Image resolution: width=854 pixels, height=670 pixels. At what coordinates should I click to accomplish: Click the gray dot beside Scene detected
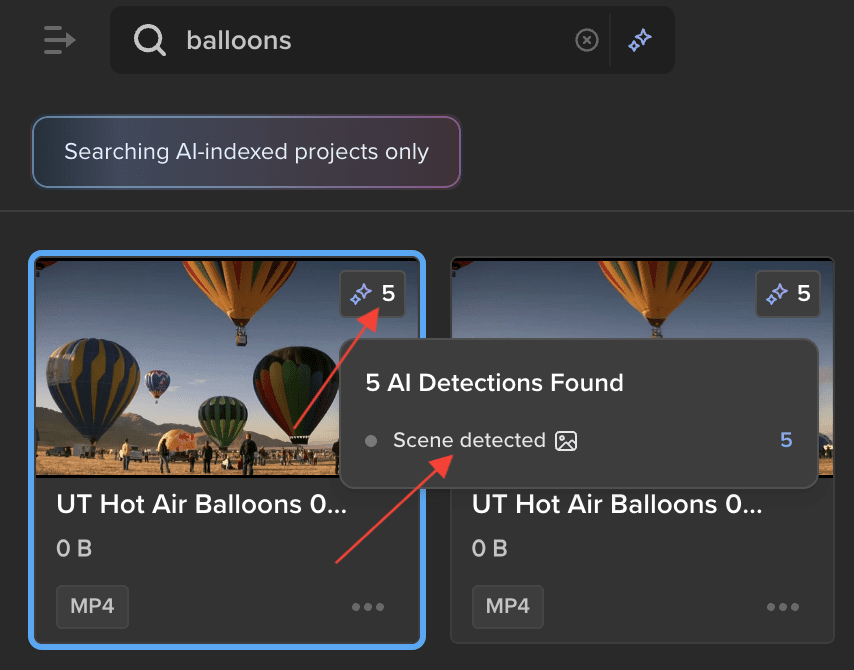pos(371,441)
